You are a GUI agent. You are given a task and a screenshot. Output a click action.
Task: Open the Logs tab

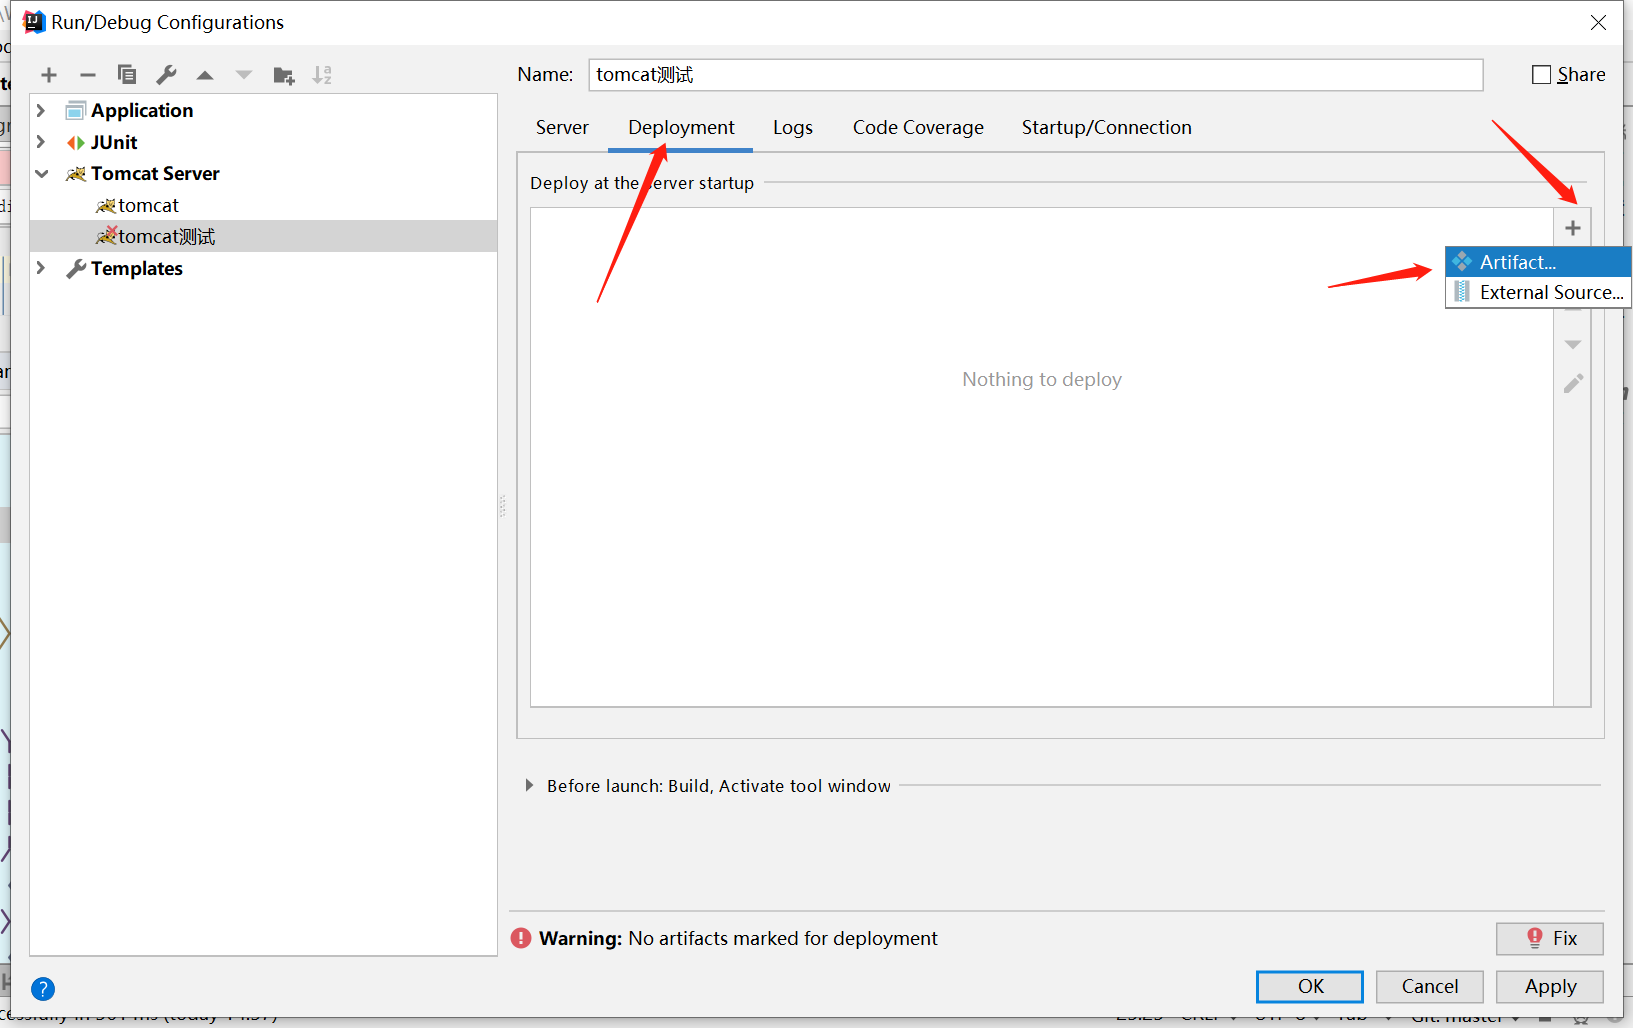[793, 128]
